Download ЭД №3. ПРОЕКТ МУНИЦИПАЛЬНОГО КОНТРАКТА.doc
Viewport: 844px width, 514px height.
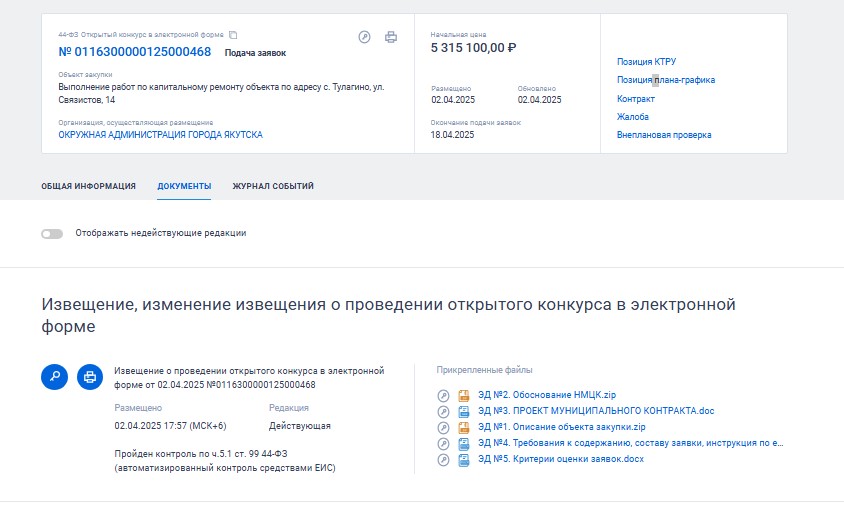point(596,411)
